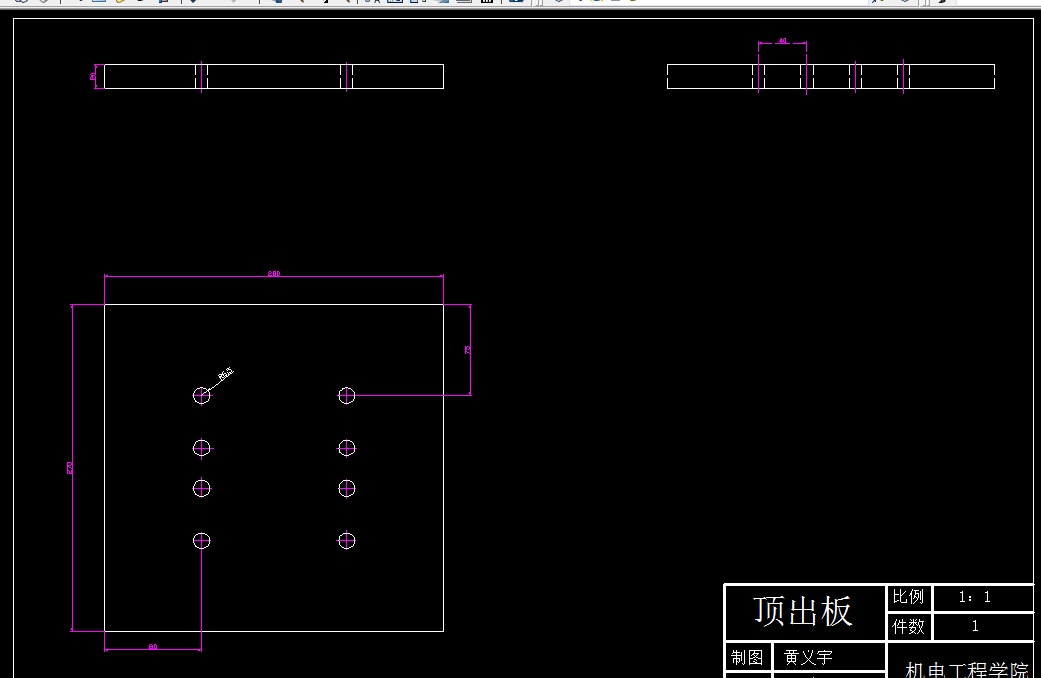
Task: Select the top edge of the square plate
Action: pyautogui.click(x=274, y=305)
